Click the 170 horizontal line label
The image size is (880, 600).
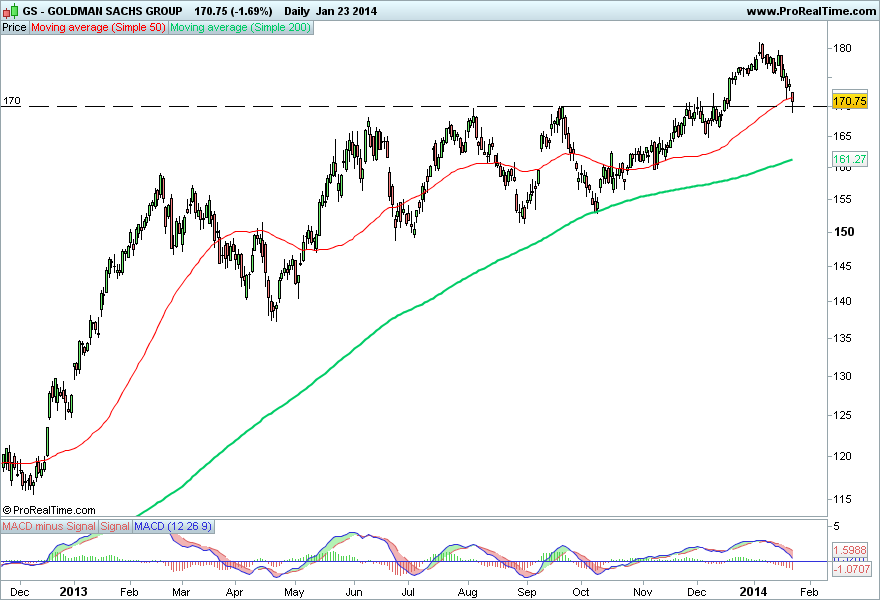click(12, 101)
